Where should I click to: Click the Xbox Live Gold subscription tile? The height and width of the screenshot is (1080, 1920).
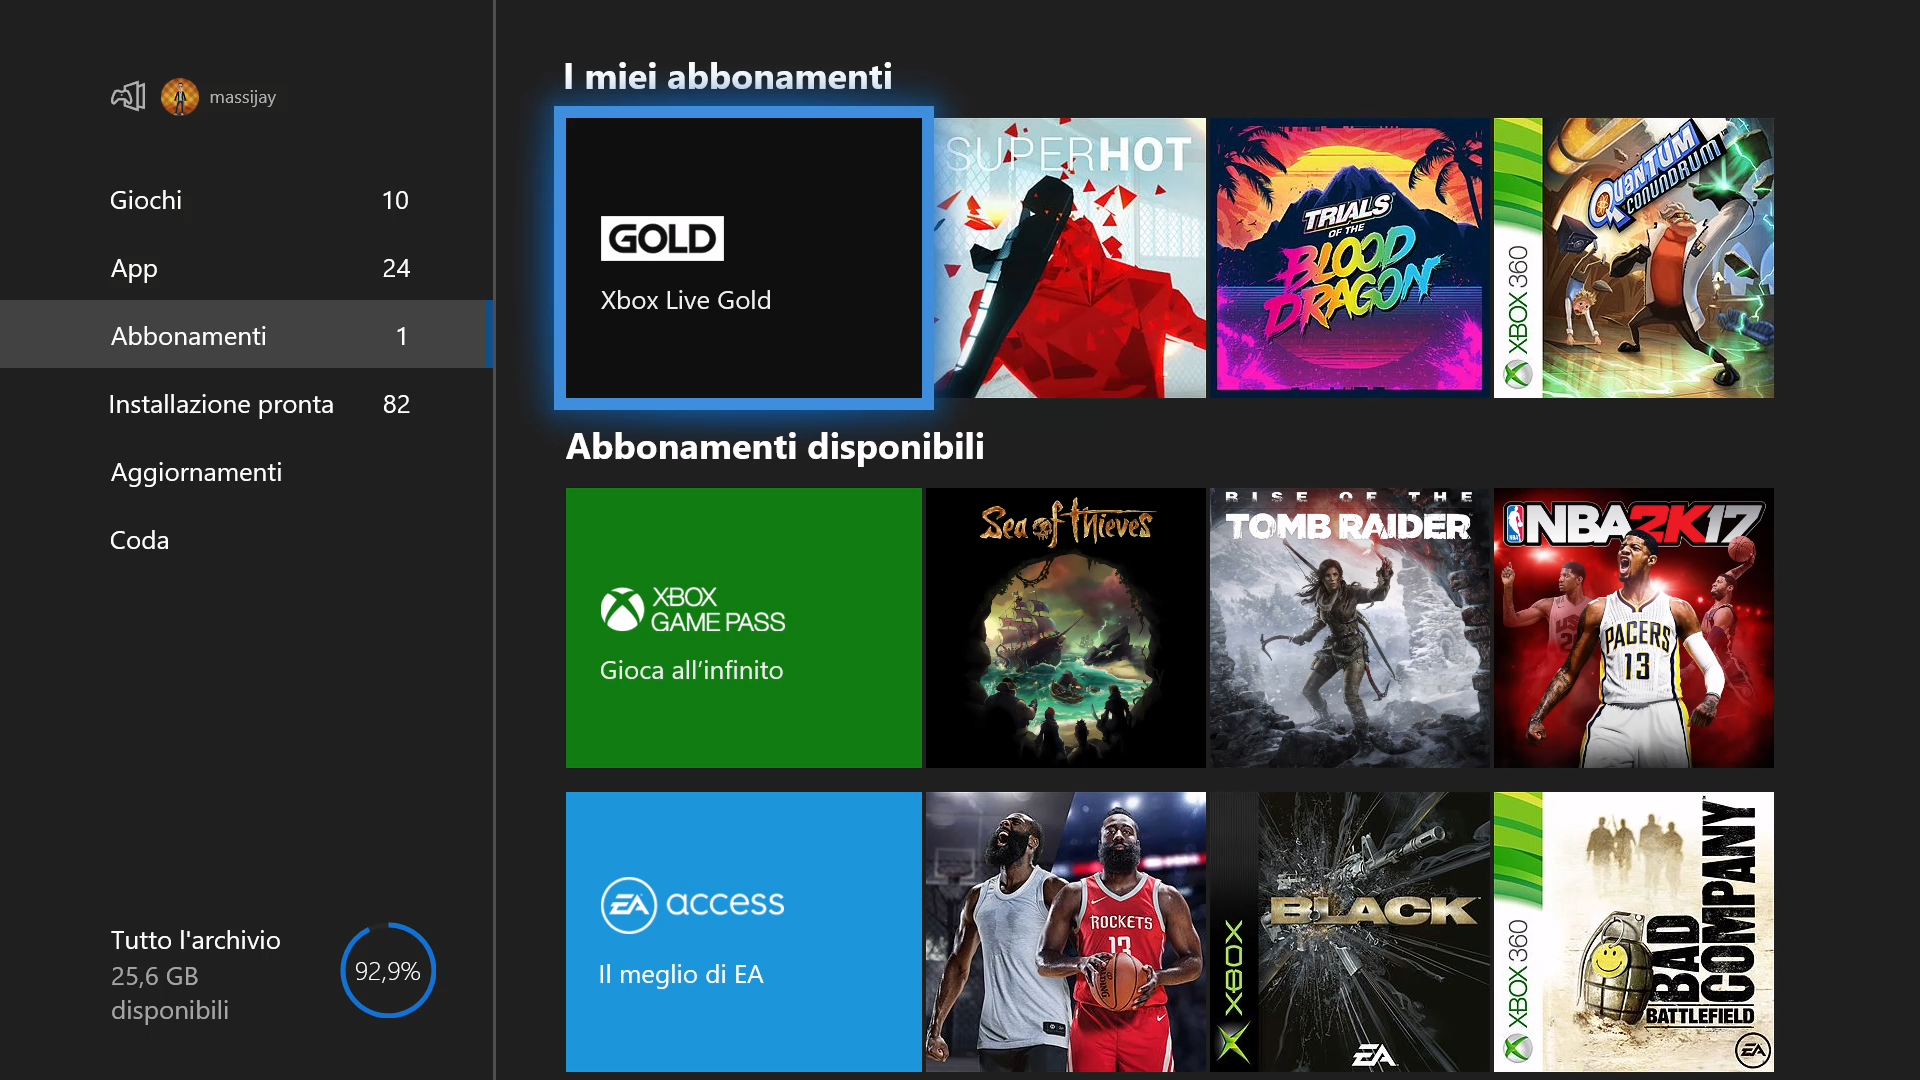coord(744,258)
